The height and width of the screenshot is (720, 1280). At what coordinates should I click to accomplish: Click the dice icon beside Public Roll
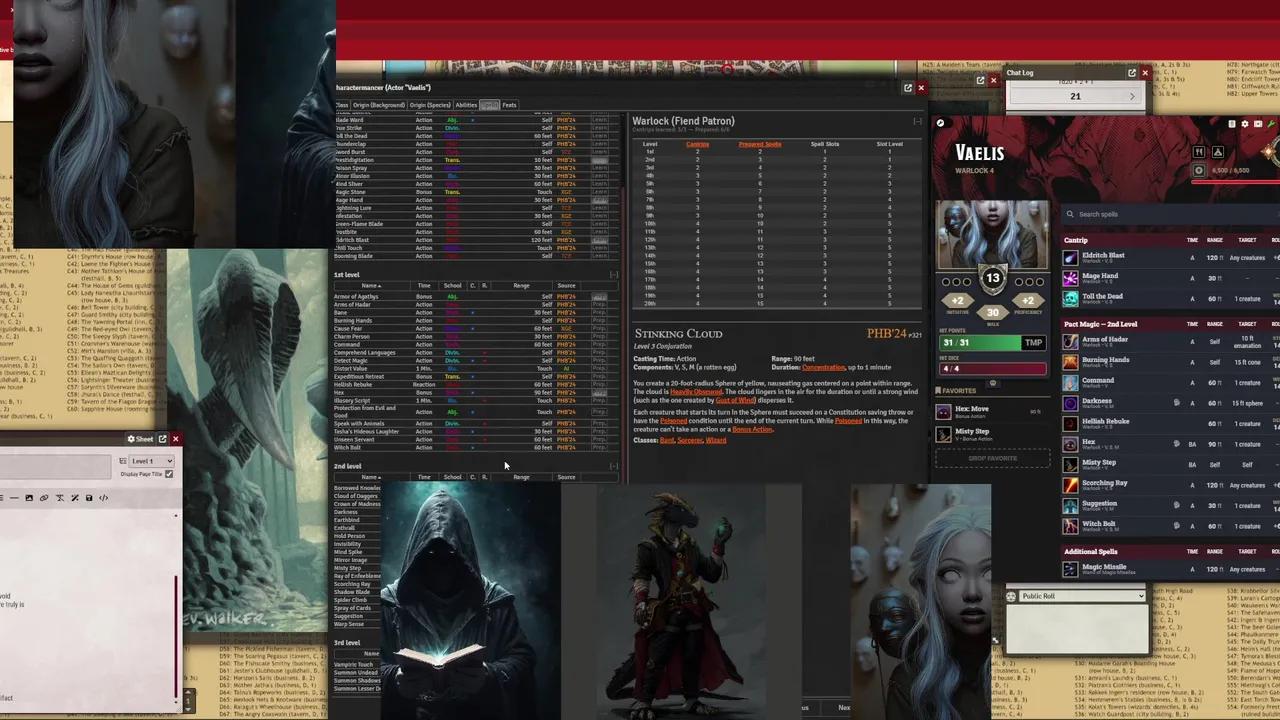[1011, 596]
